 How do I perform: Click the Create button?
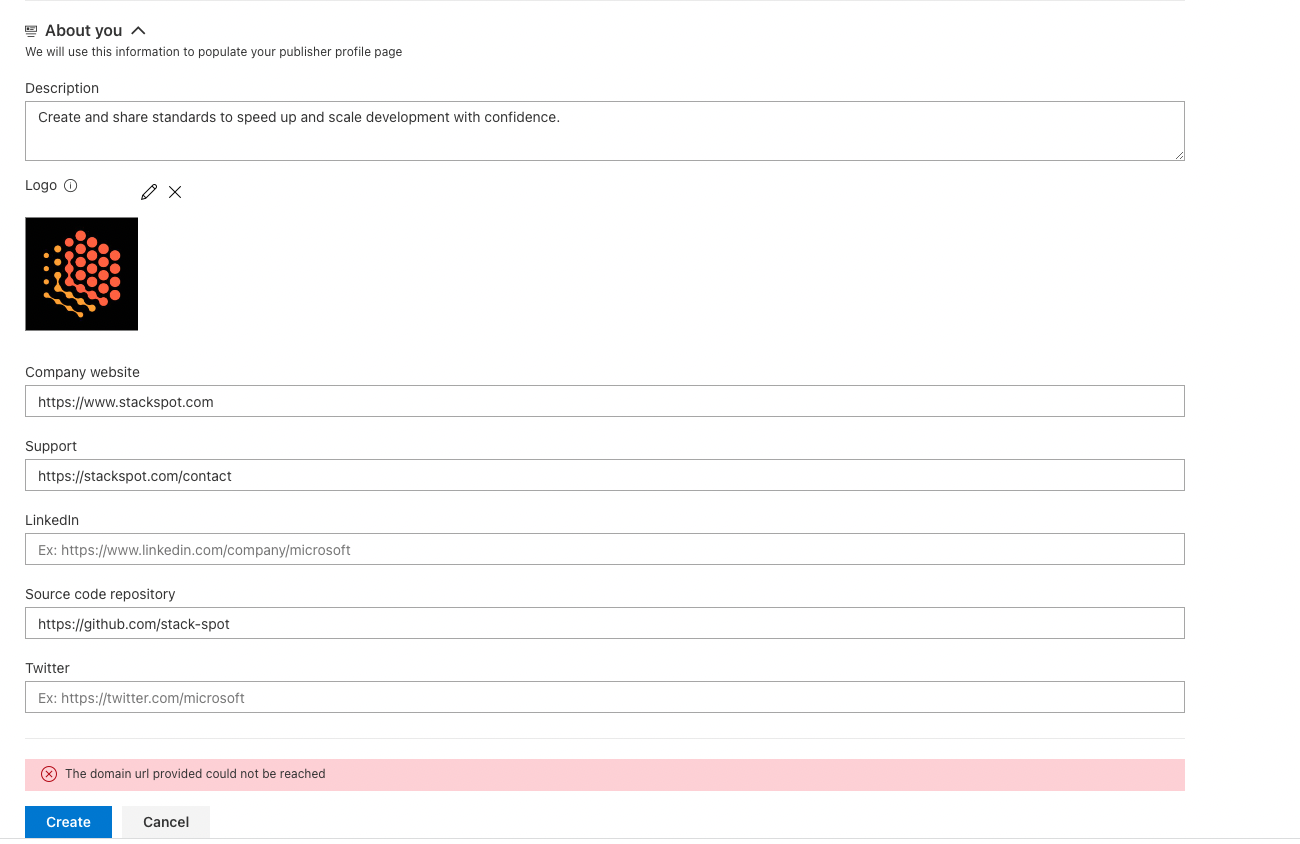coord(68,822)
